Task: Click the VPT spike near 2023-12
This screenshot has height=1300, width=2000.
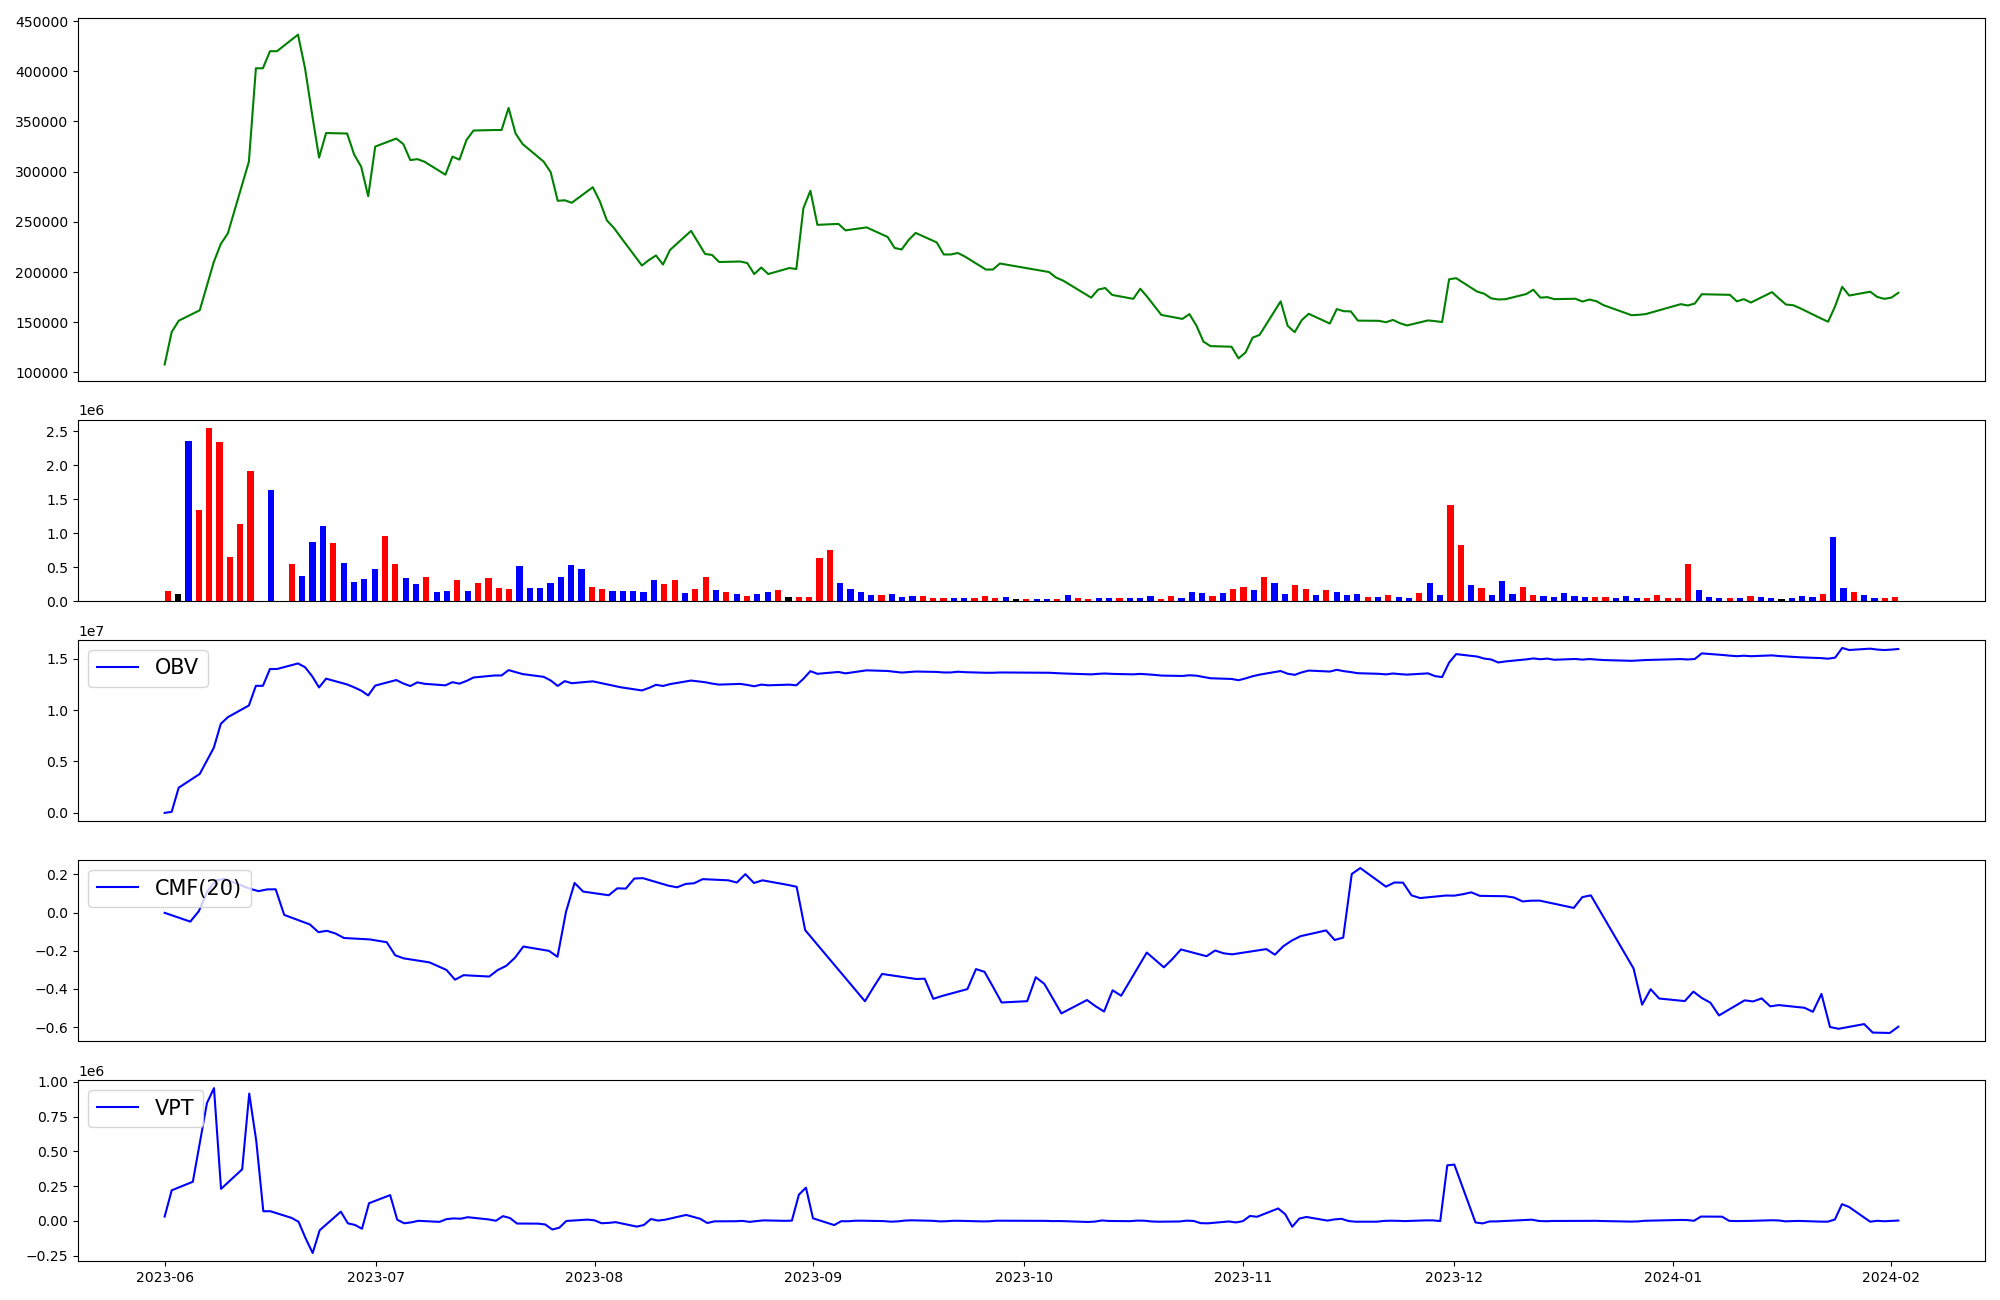Action: (1451, 1166)
